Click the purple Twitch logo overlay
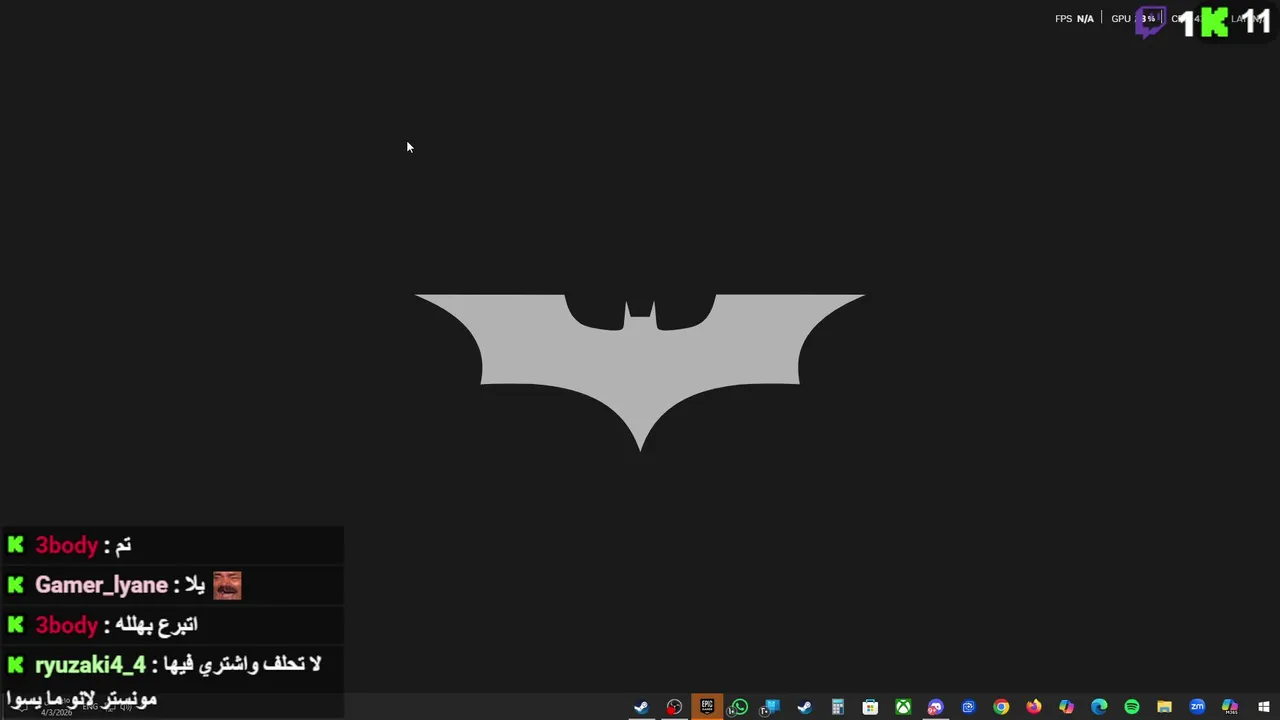Viewport: 1280px width, 720px height. [x=1150, y=22]
